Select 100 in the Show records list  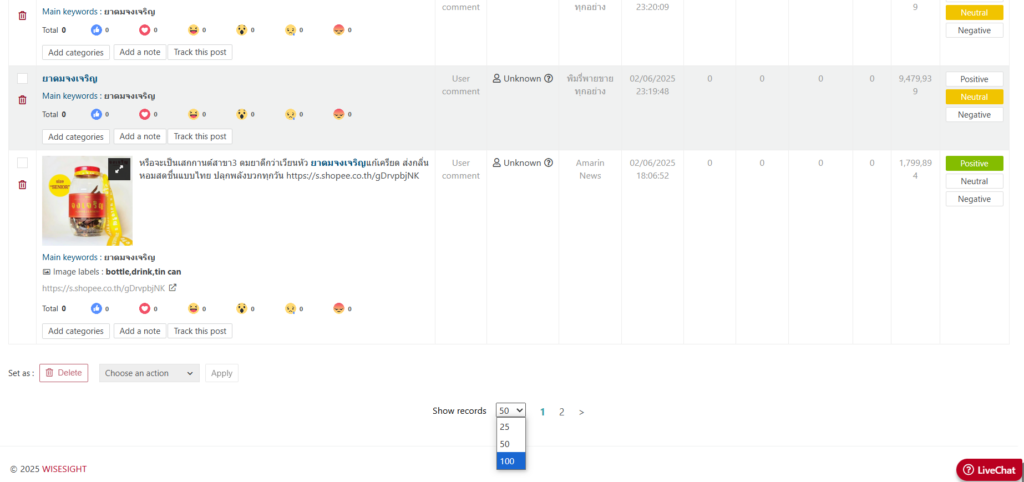(511, 461)
